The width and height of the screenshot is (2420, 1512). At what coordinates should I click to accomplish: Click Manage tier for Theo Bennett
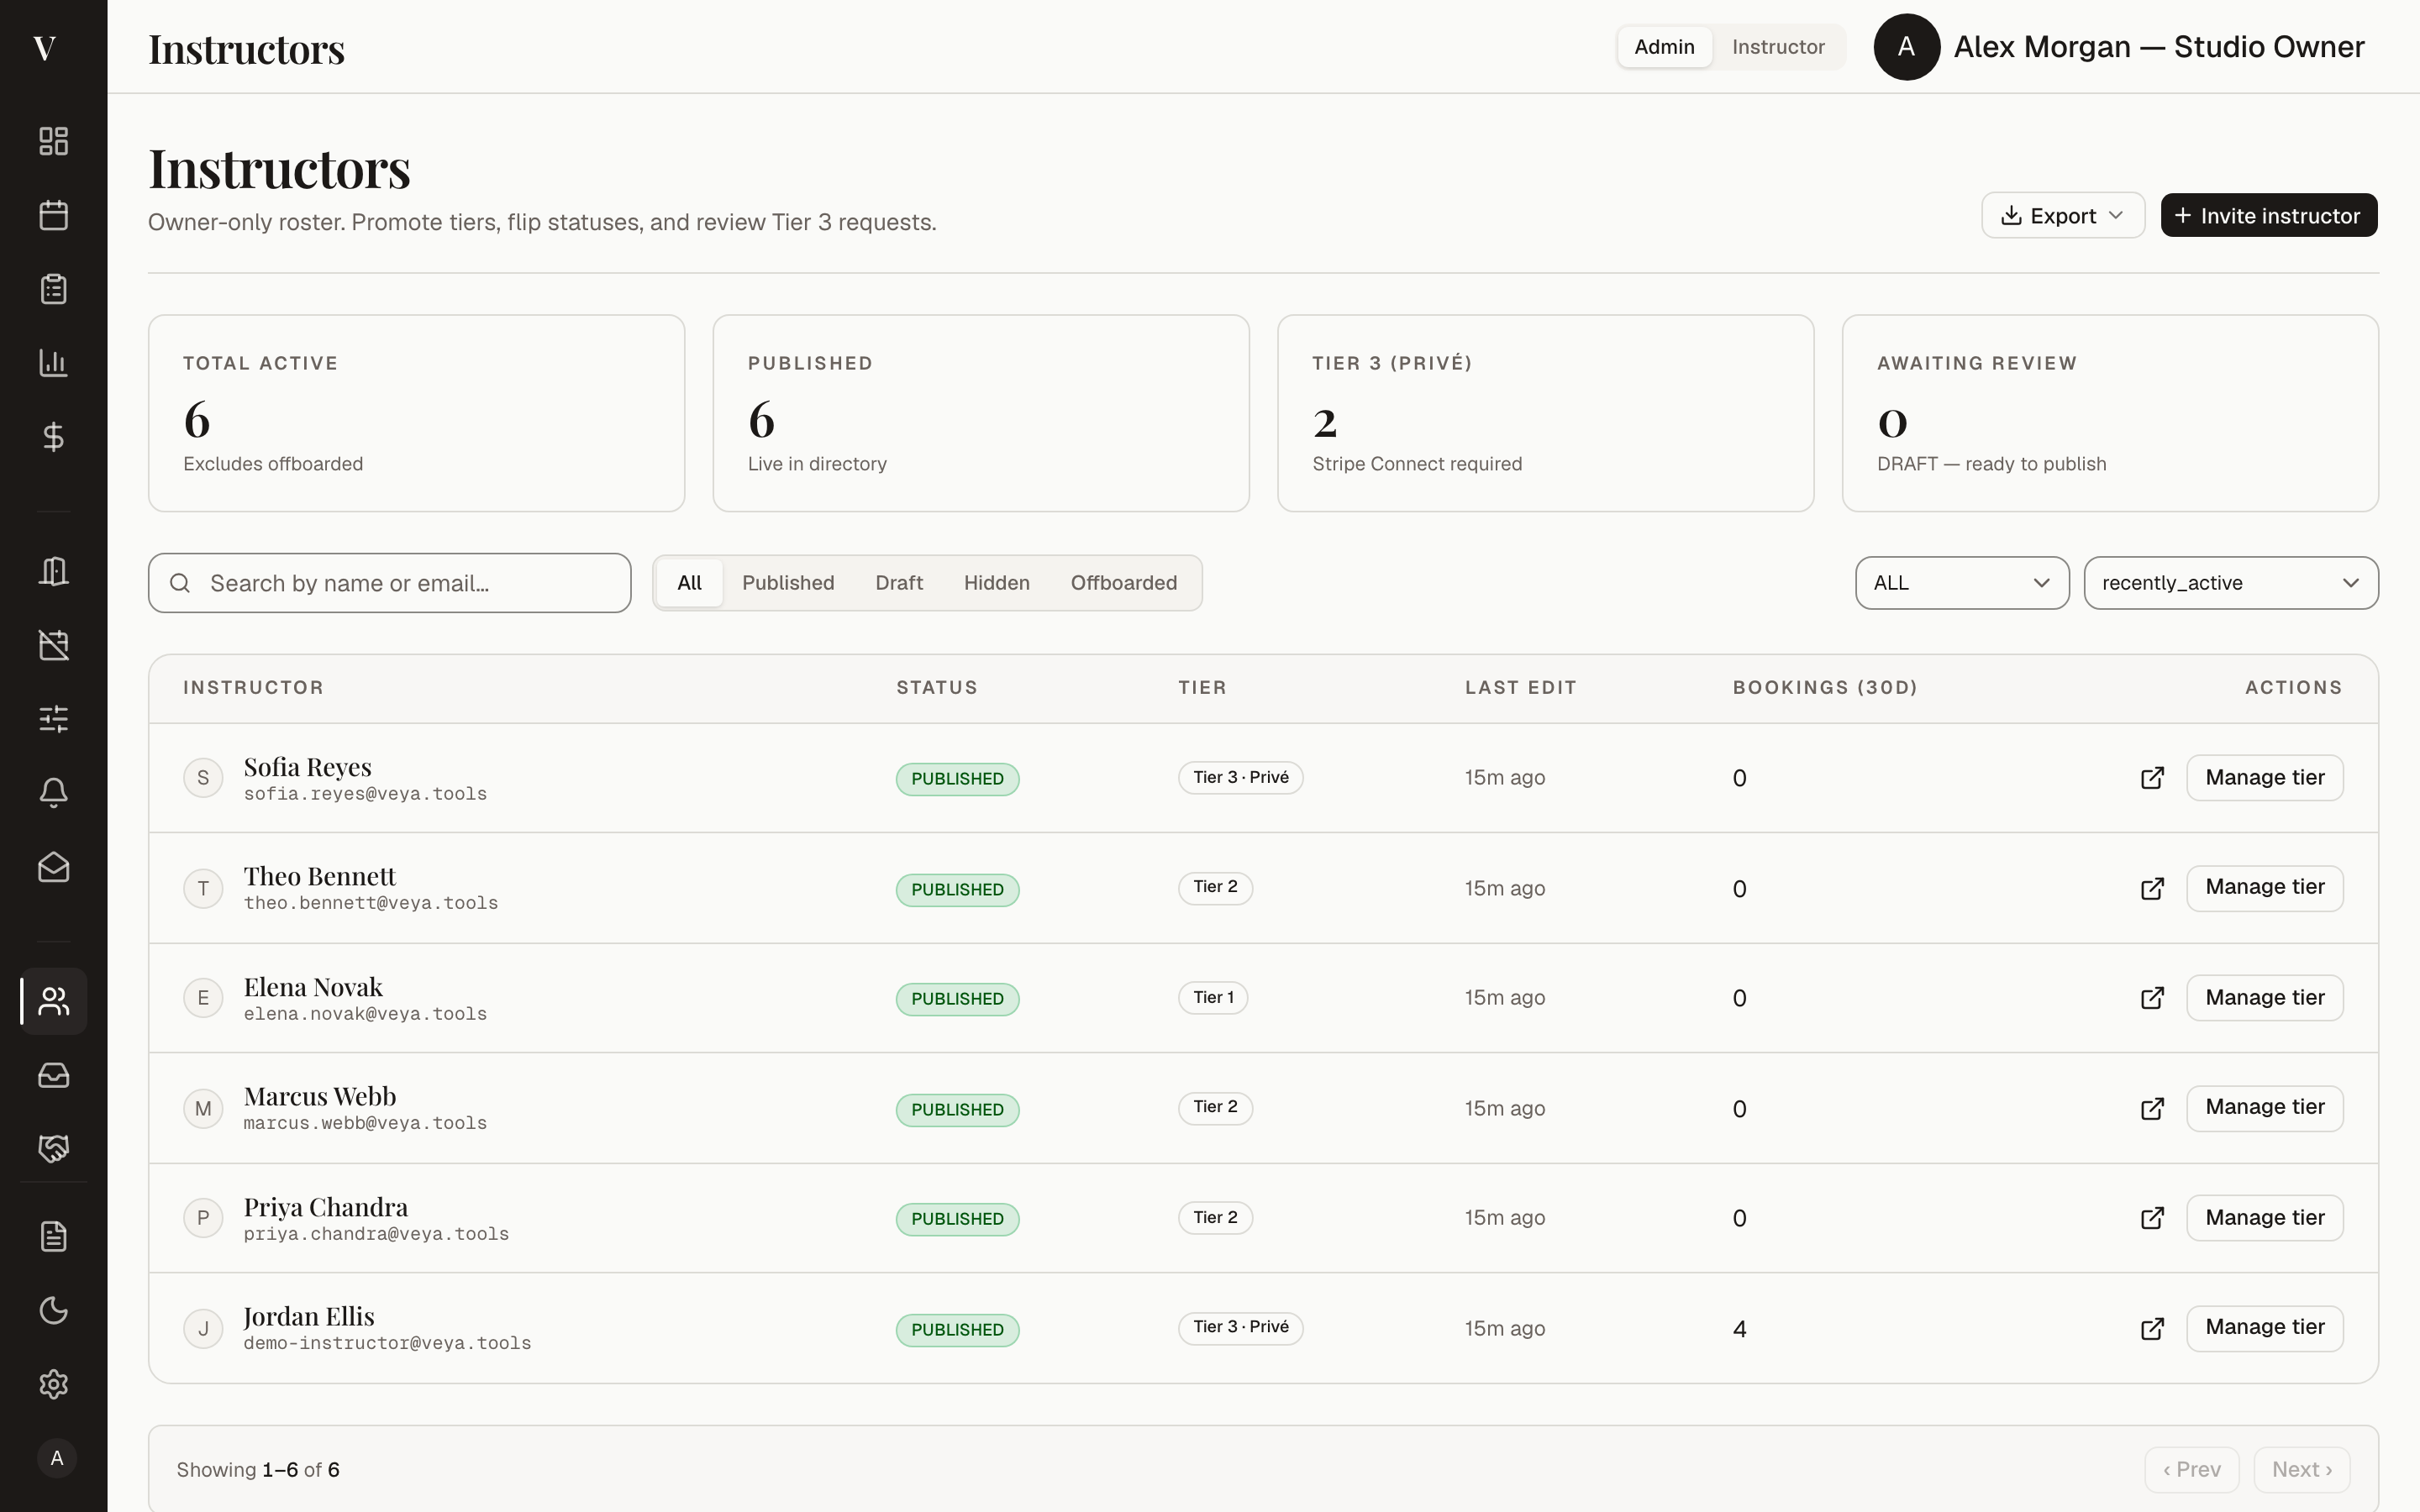pos(2265,887)
